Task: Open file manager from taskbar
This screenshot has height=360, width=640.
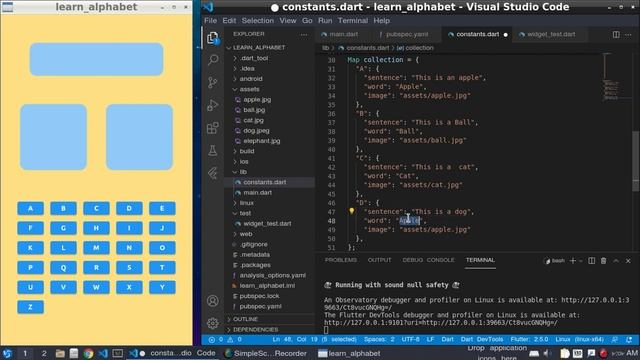Action: (x=60, y=353)
